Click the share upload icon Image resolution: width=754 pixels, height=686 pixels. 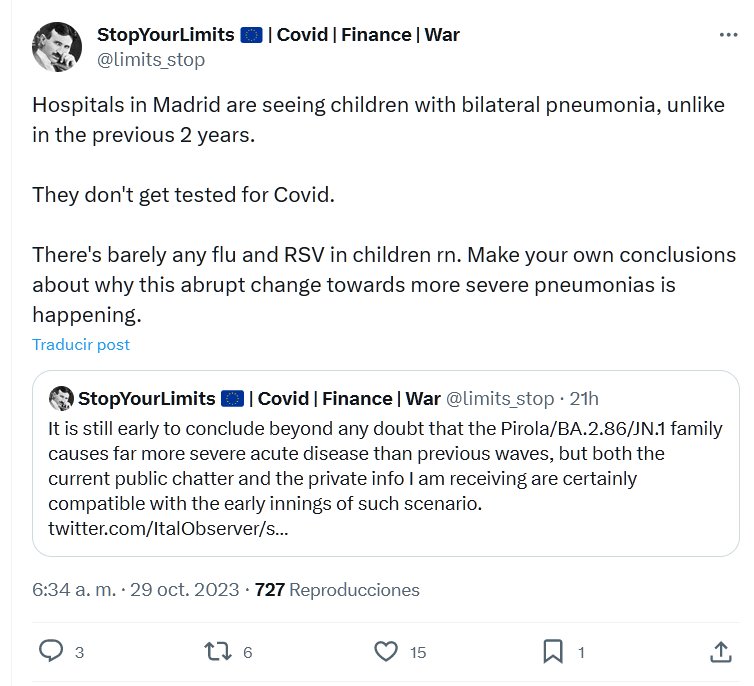pos(720,651)
